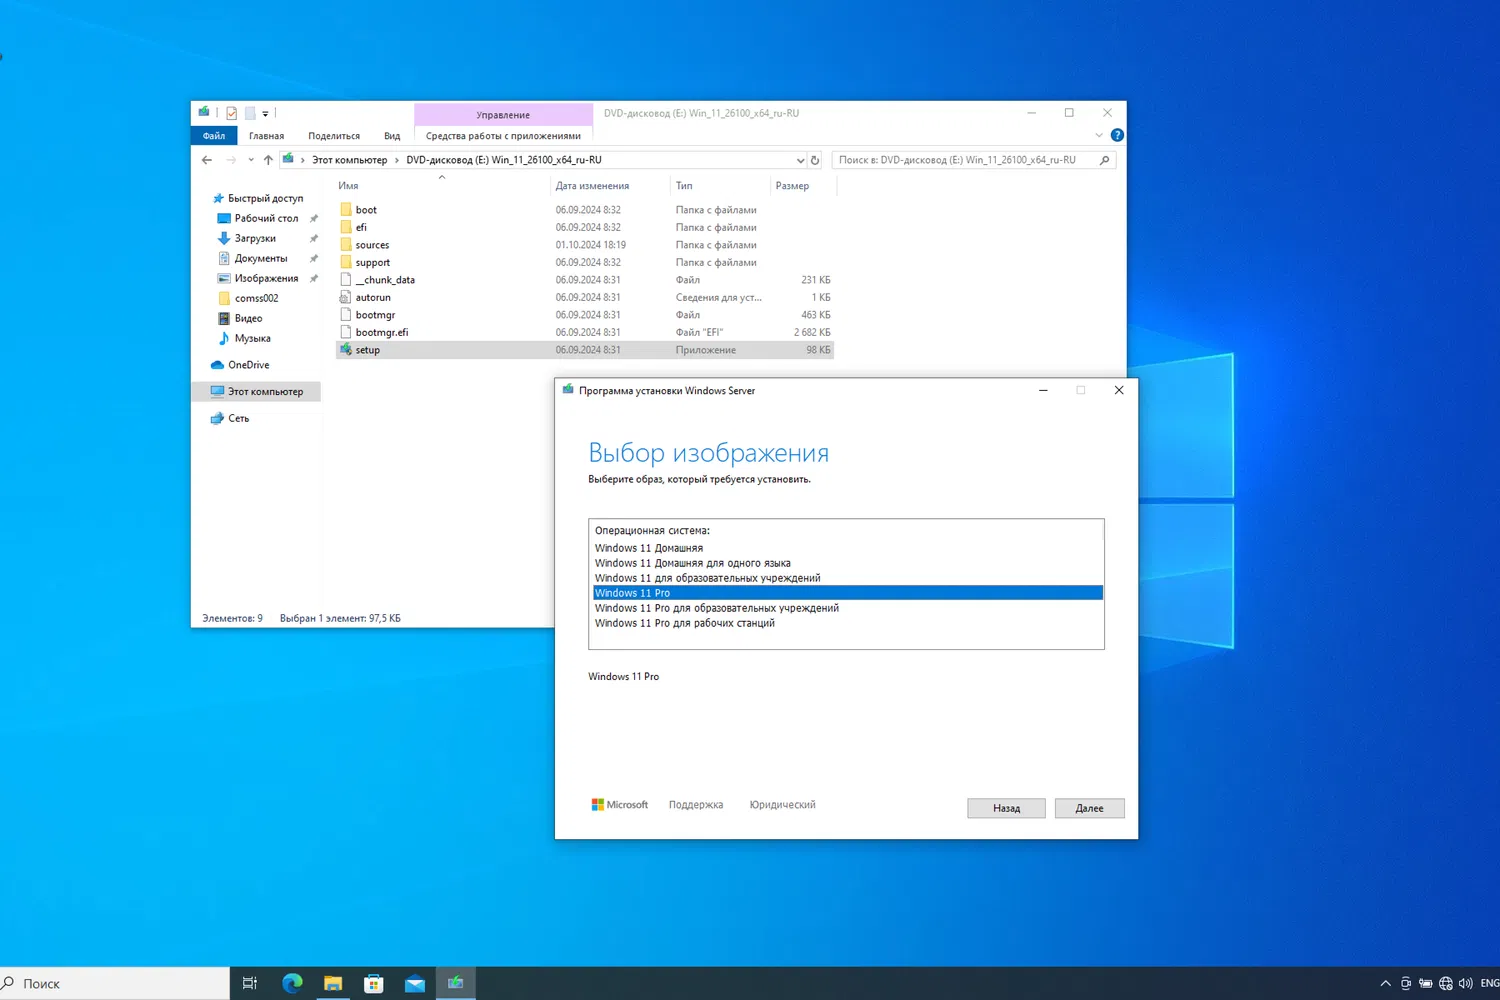Go up one folder level in Explorer

(268, 160)
